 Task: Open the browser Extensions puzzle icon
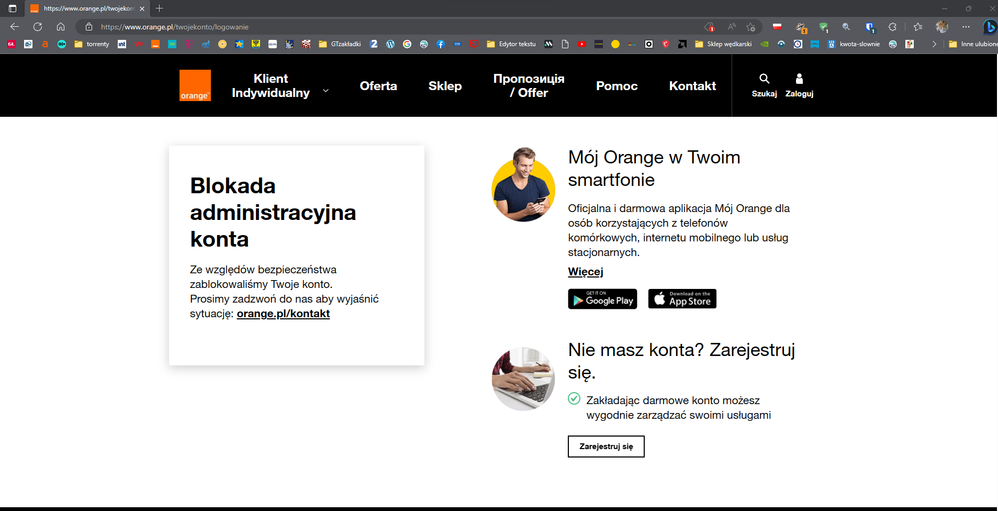coord(892,27)
